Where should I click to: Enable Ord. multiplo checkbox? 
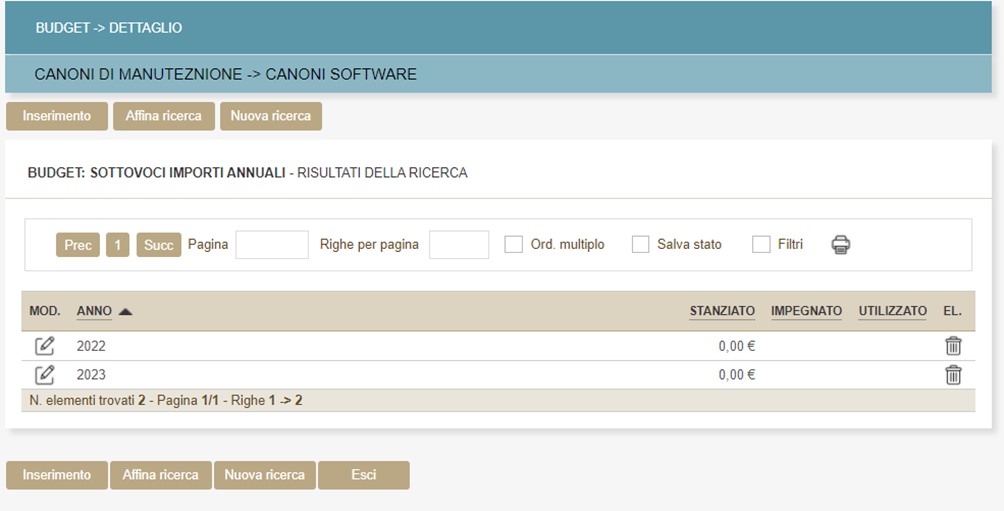tap(514, 244)
